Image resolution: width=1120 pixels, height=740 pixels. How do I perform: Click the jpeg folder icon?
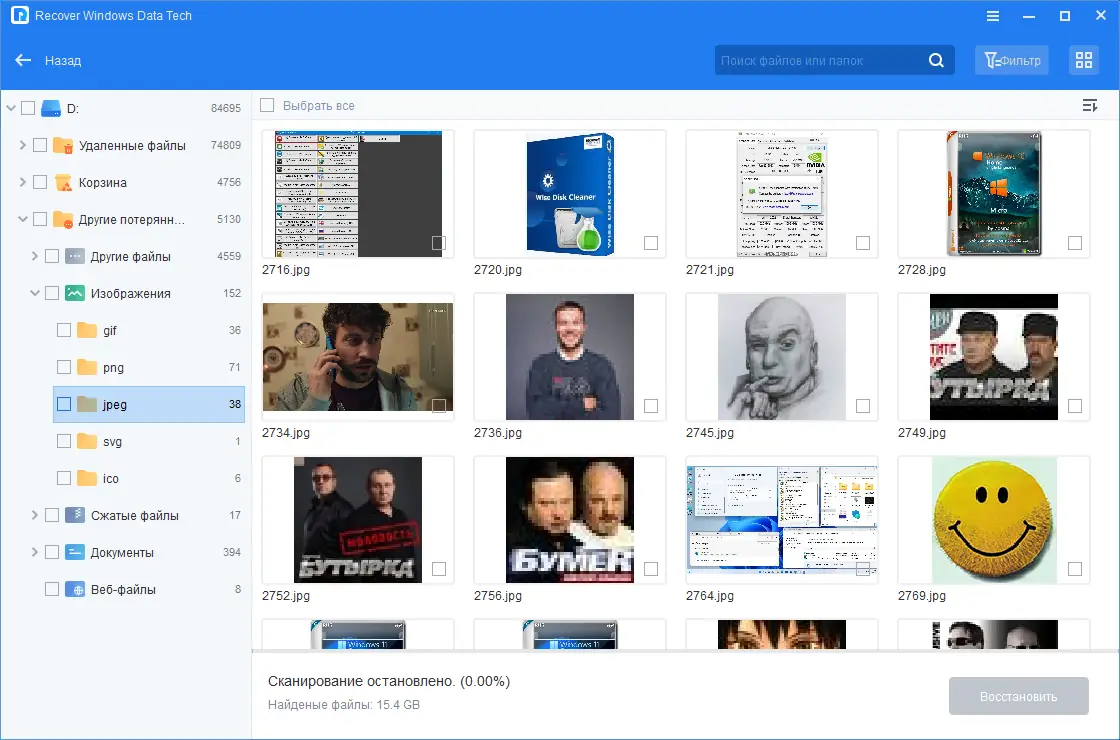tap(87, 404)
